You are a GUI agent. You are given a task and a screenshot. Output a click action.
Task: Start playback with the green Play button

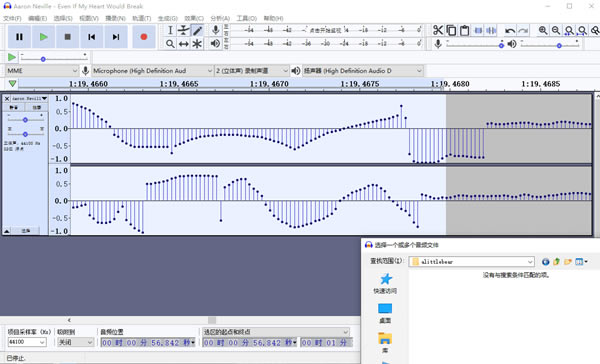click(x=43, y=37)
